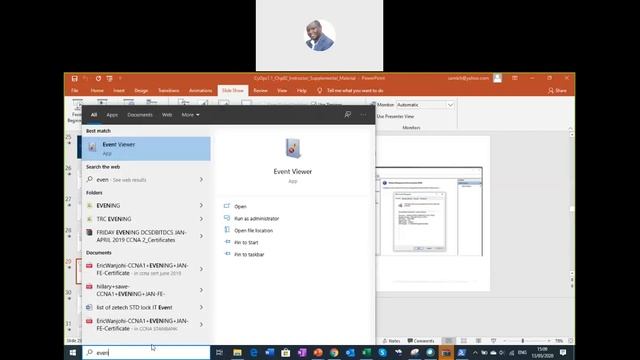This screenshot has width=640, height=360.
Task: Switch to the Apps search filter
Action: pos(112,115)
